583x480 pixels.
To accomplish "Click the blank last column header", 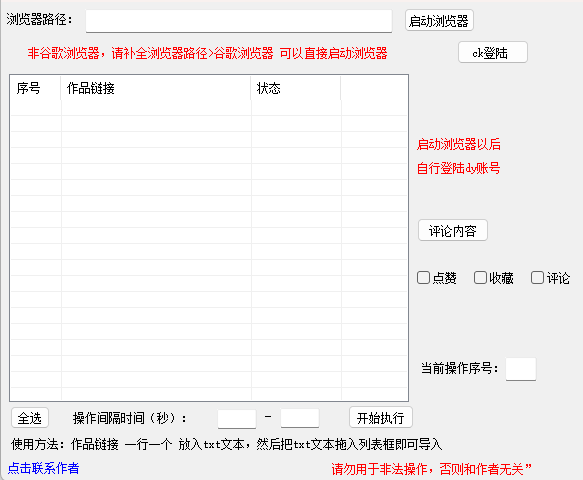I will 374,88.
